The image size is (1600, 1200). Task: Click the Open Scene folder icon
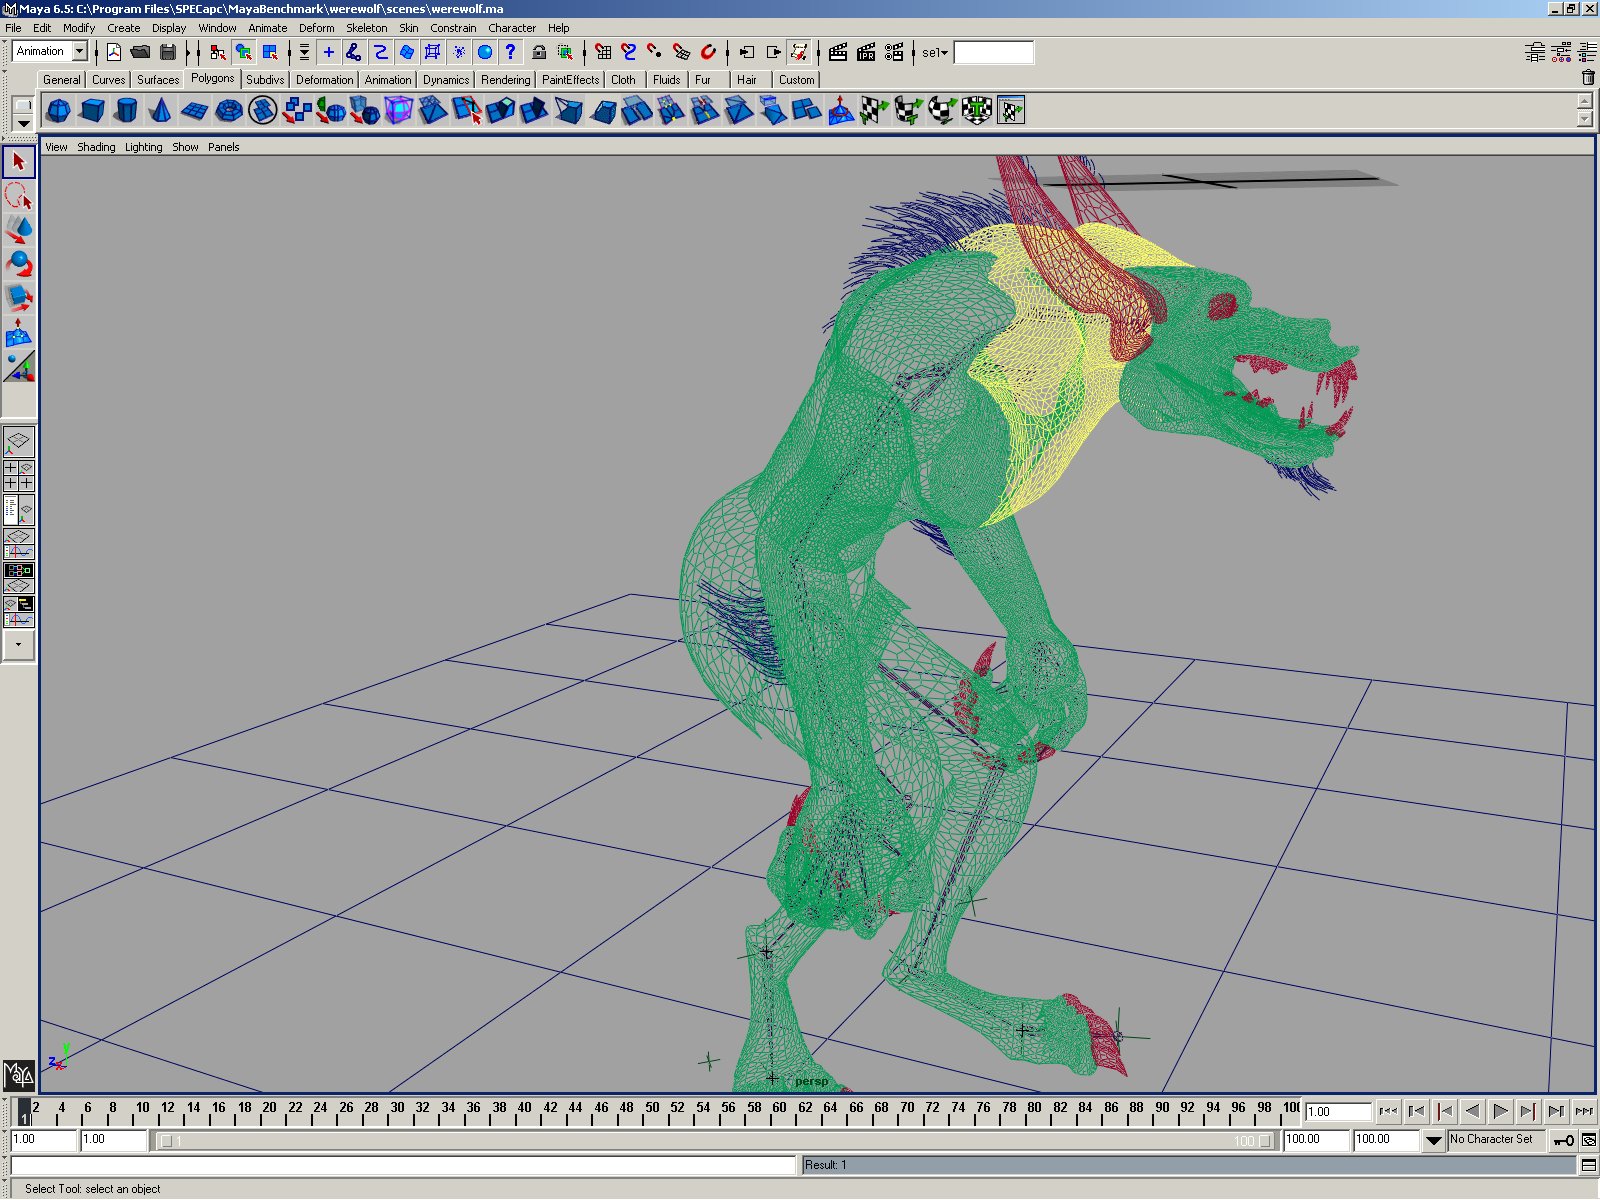pos(140,52)
